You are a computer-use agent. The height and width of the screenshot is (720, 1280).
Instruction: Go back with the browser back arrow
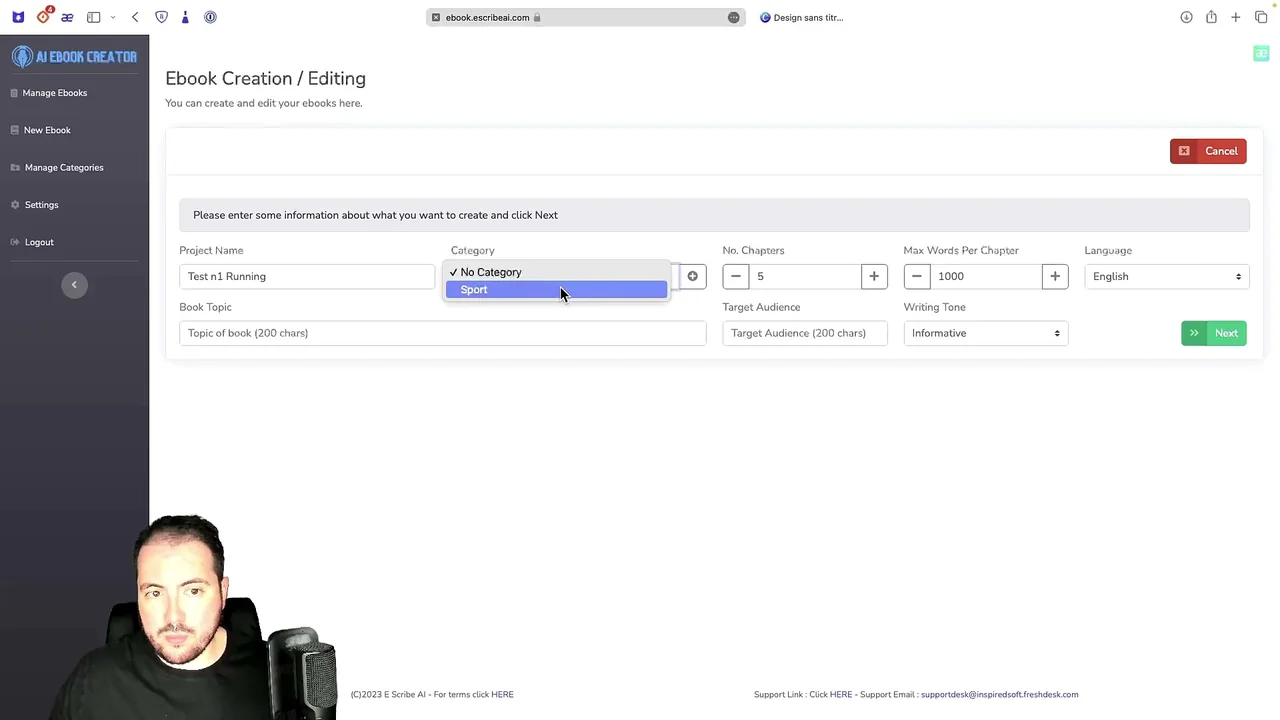(135, 17)
